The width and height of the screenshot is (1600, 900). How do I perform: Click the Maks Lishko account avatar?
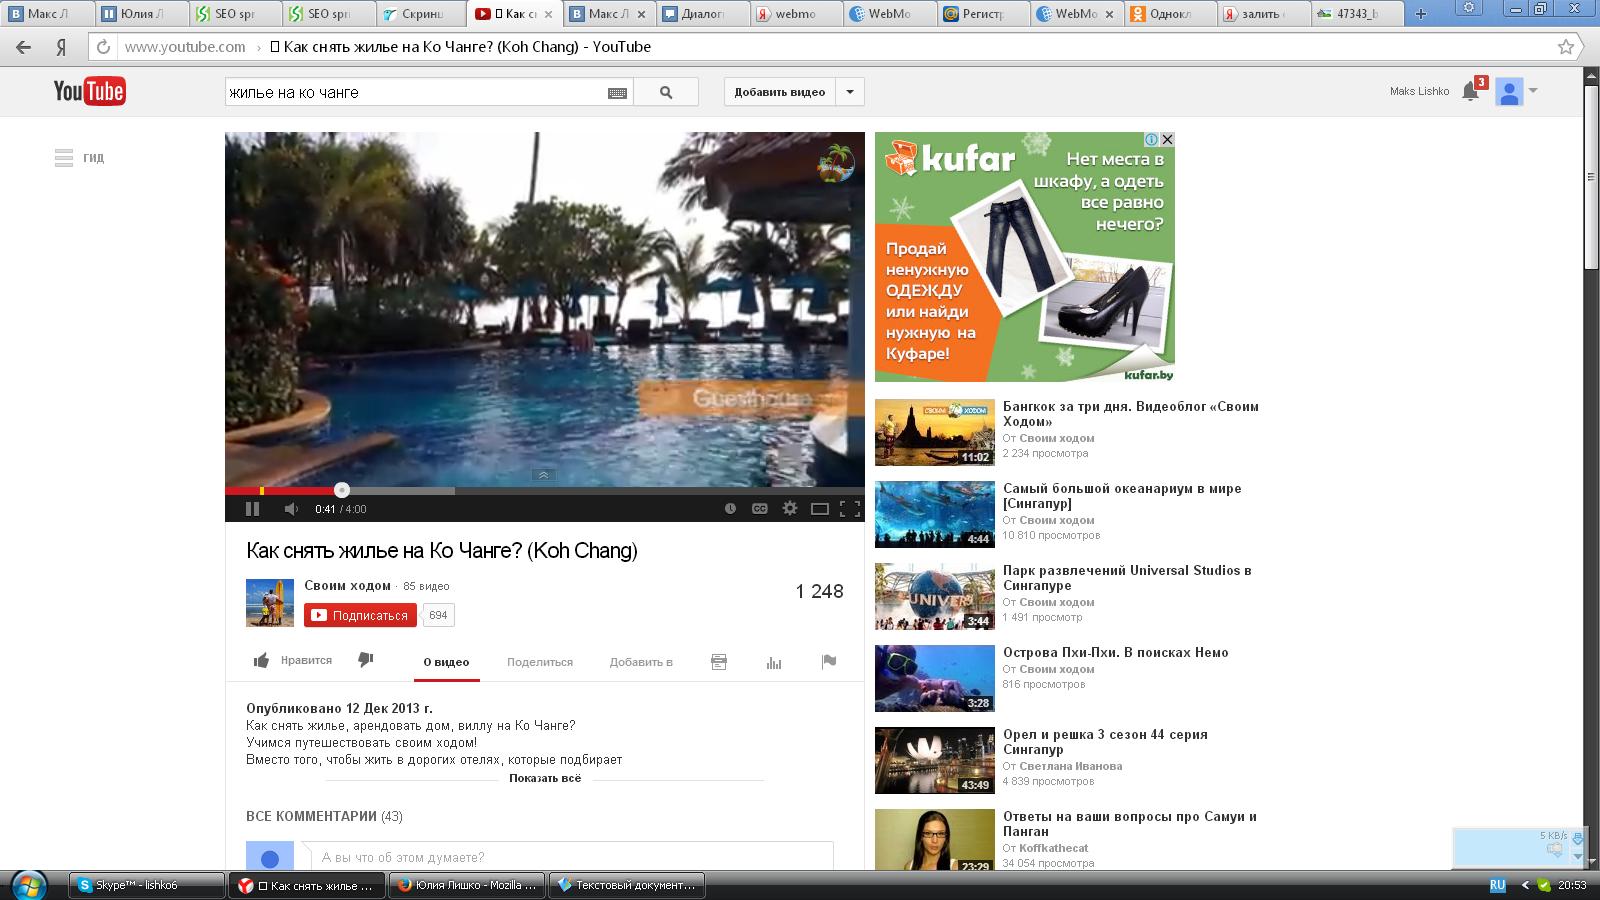1509,92
